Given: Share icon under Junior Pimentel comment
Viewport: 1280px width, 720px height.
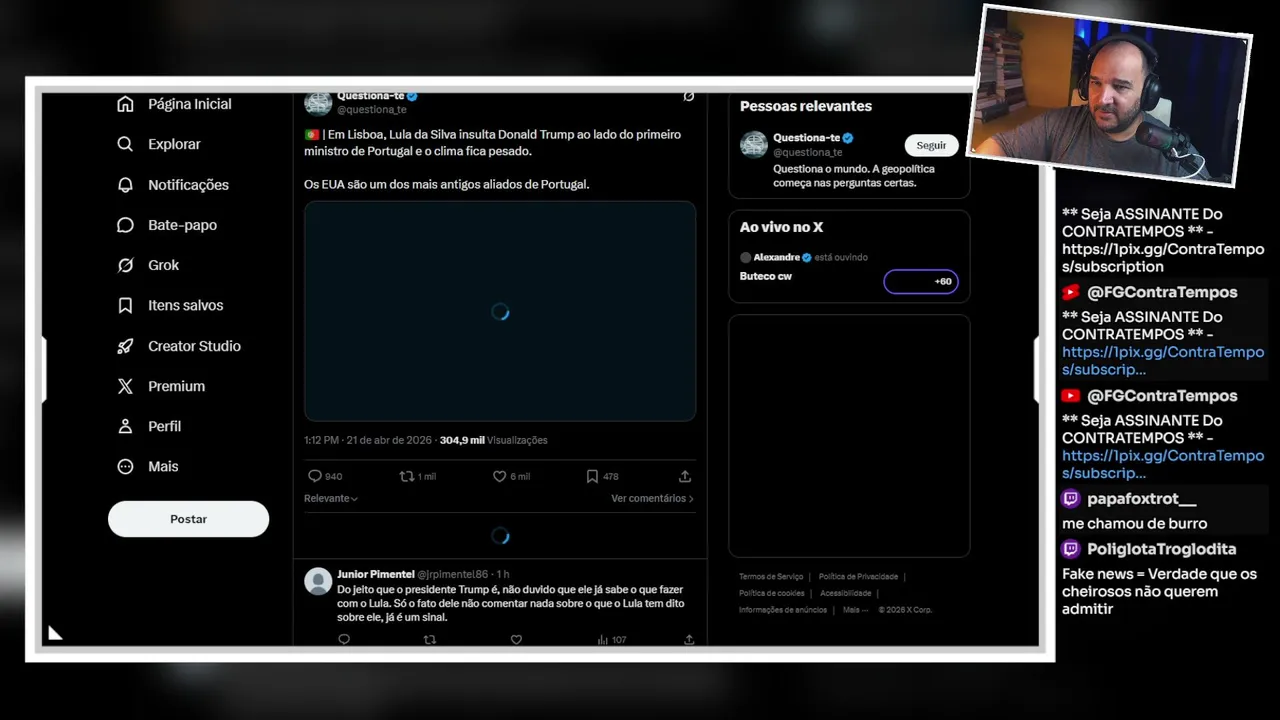Looking at the screenshot, I should click(x=689, y=639).
